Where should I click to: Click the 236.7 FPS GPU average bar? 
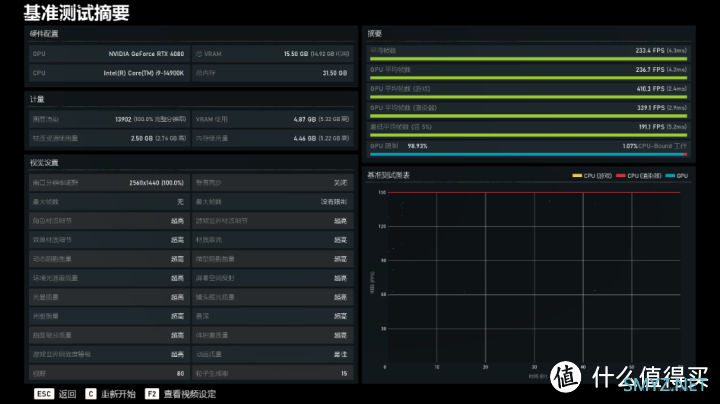(x=528, y=78)
